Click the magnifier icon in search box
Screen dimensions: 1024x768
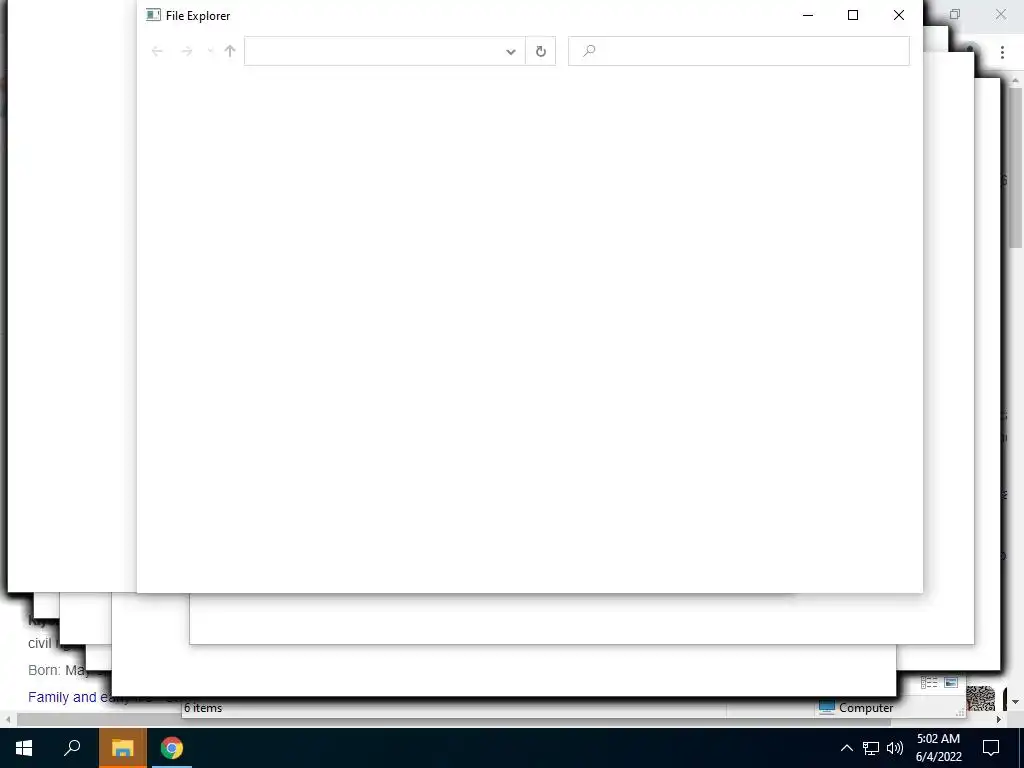tap(589, 50)
